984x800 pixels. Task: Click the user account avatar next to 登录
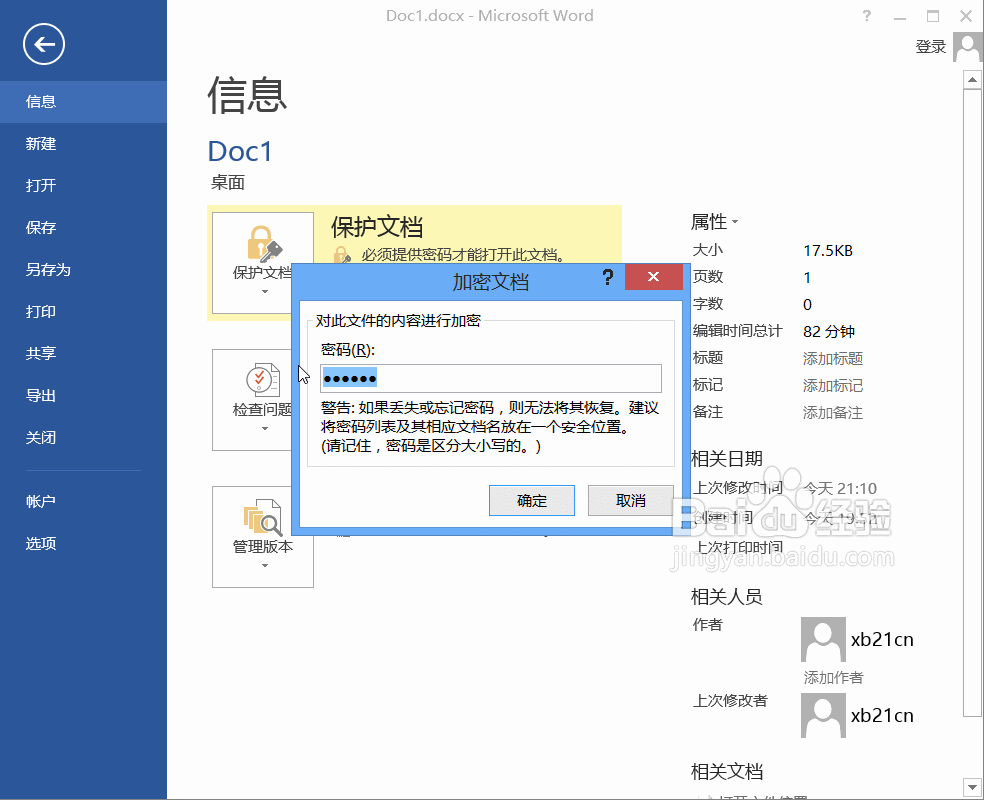(966, 47)
